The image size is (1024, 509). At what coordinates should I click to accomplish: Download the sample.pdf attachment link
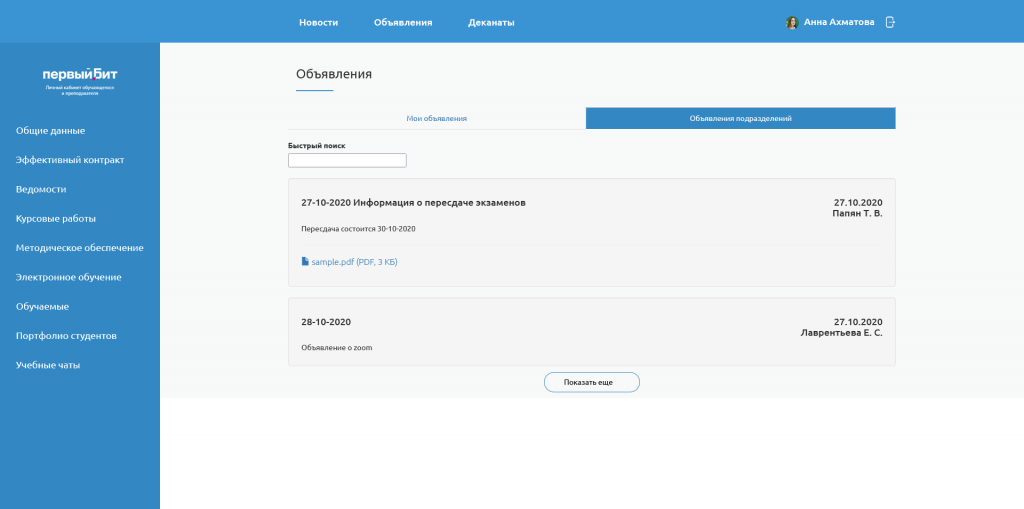355,262
